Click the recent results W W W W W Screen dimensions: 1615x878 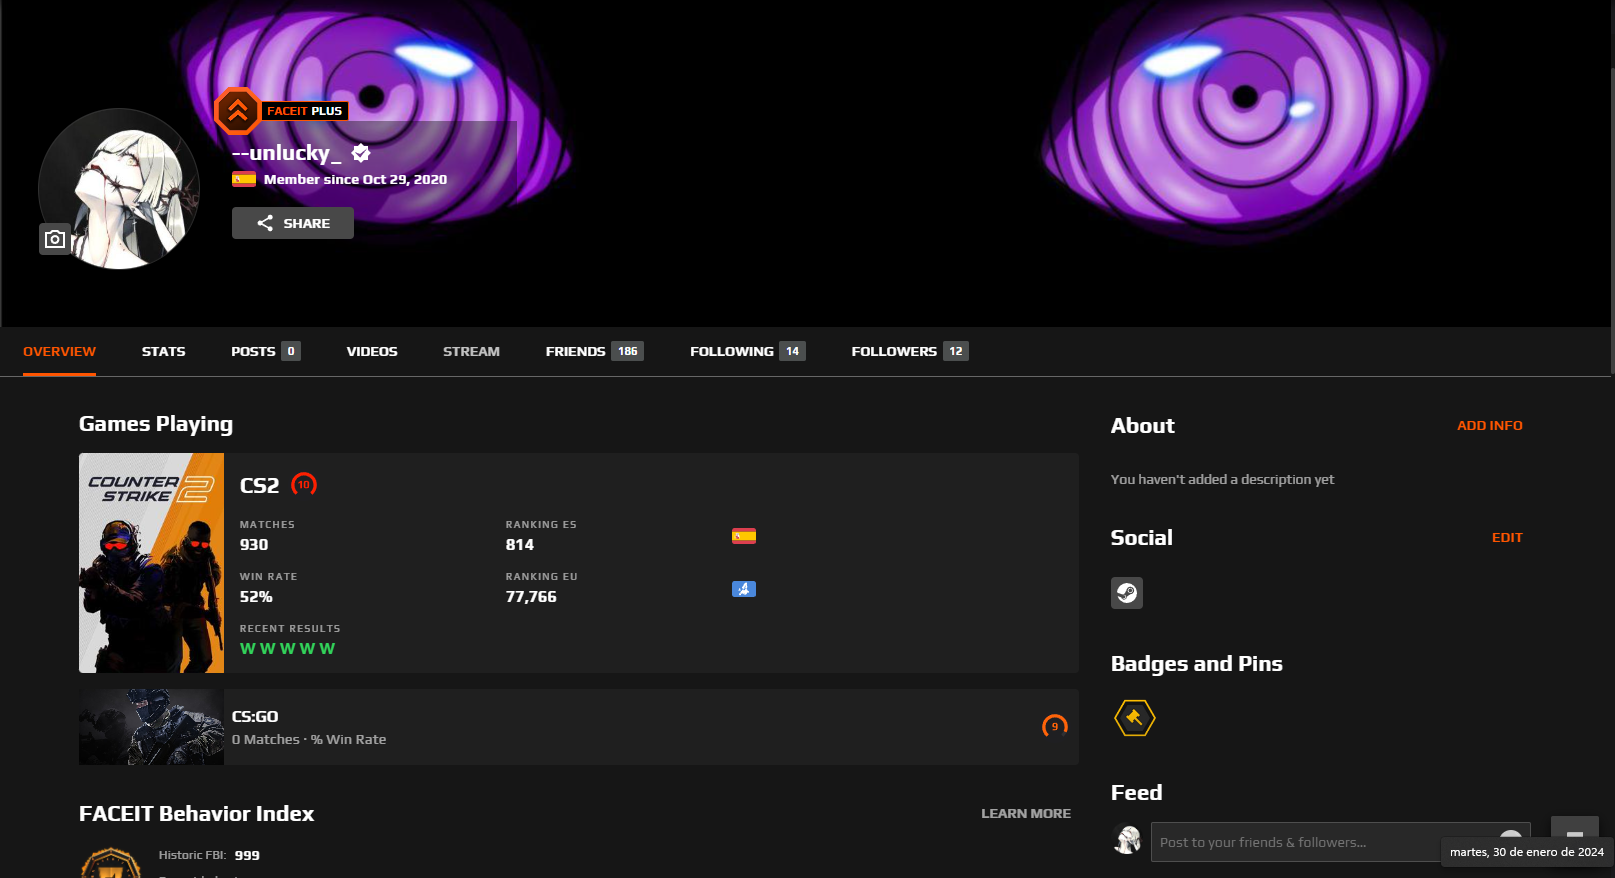[x=288, y=649]
